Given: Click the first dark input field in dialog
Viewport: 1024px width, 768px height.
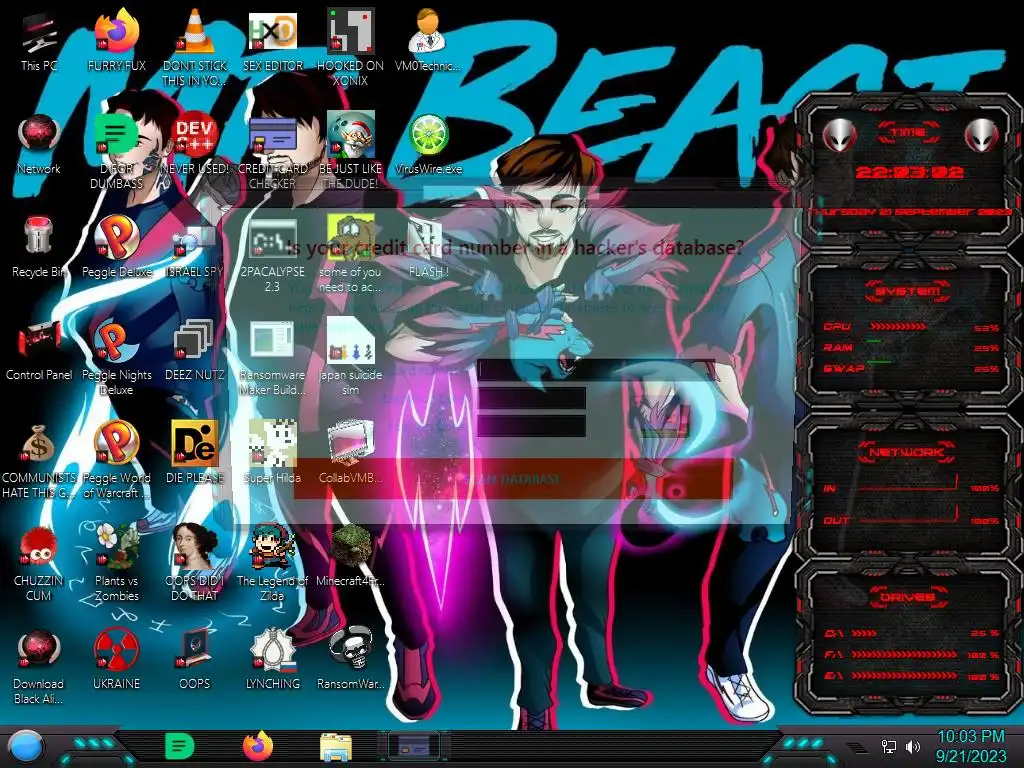Looking at the screenshot, I should [x=596, y=370].
